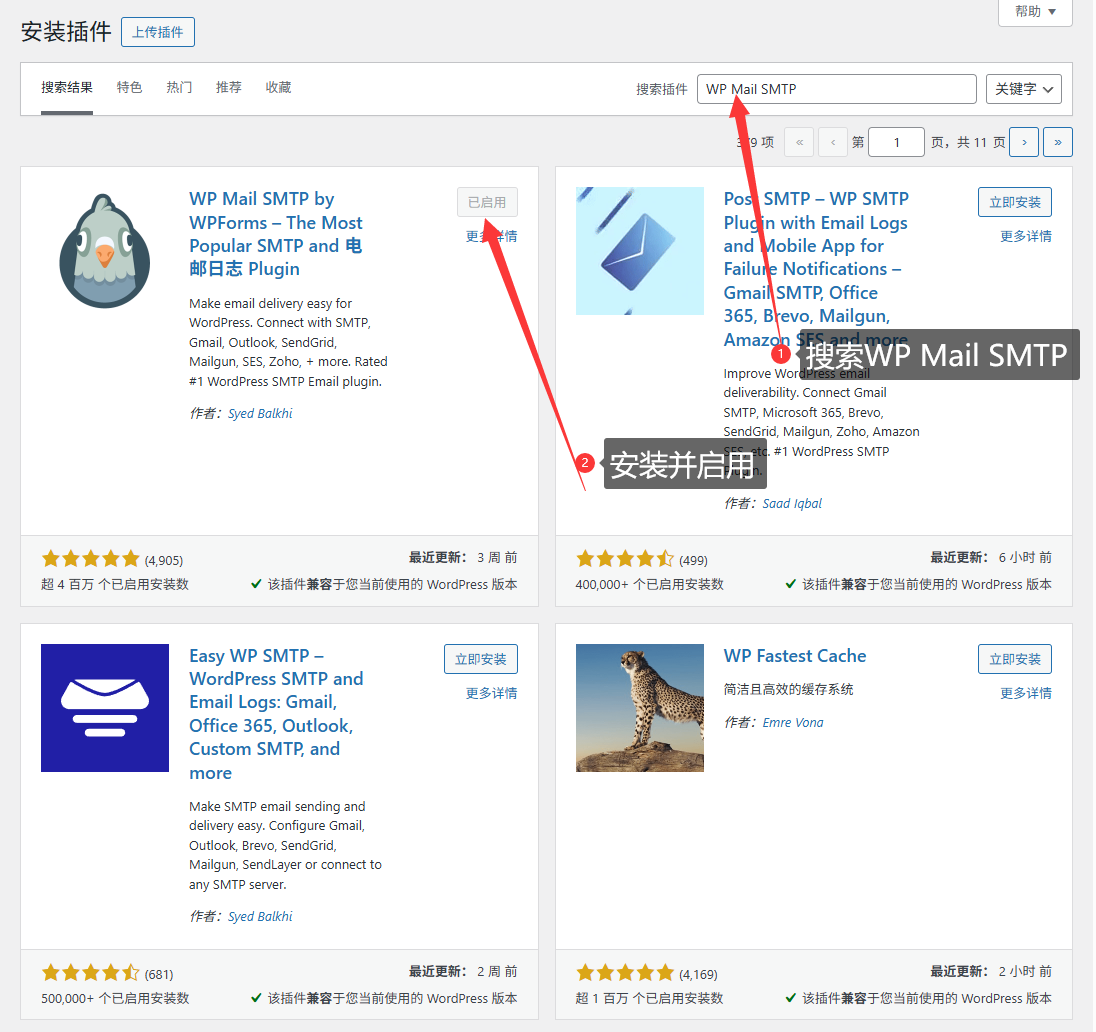Click the WP Fastest Cache cheetah thumbnail

click(640, 708)
